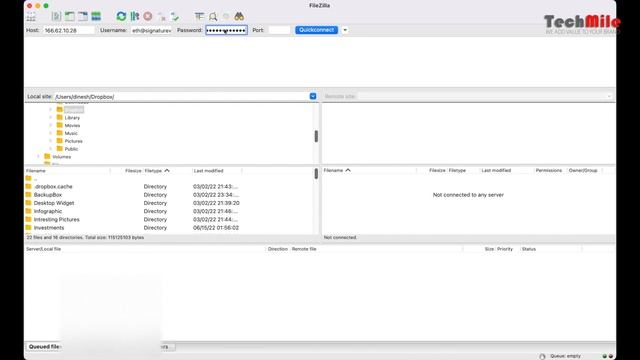Expand the Volumes folder in tree
The width and height of the screenshot is (640, 360).
(38, 156)
